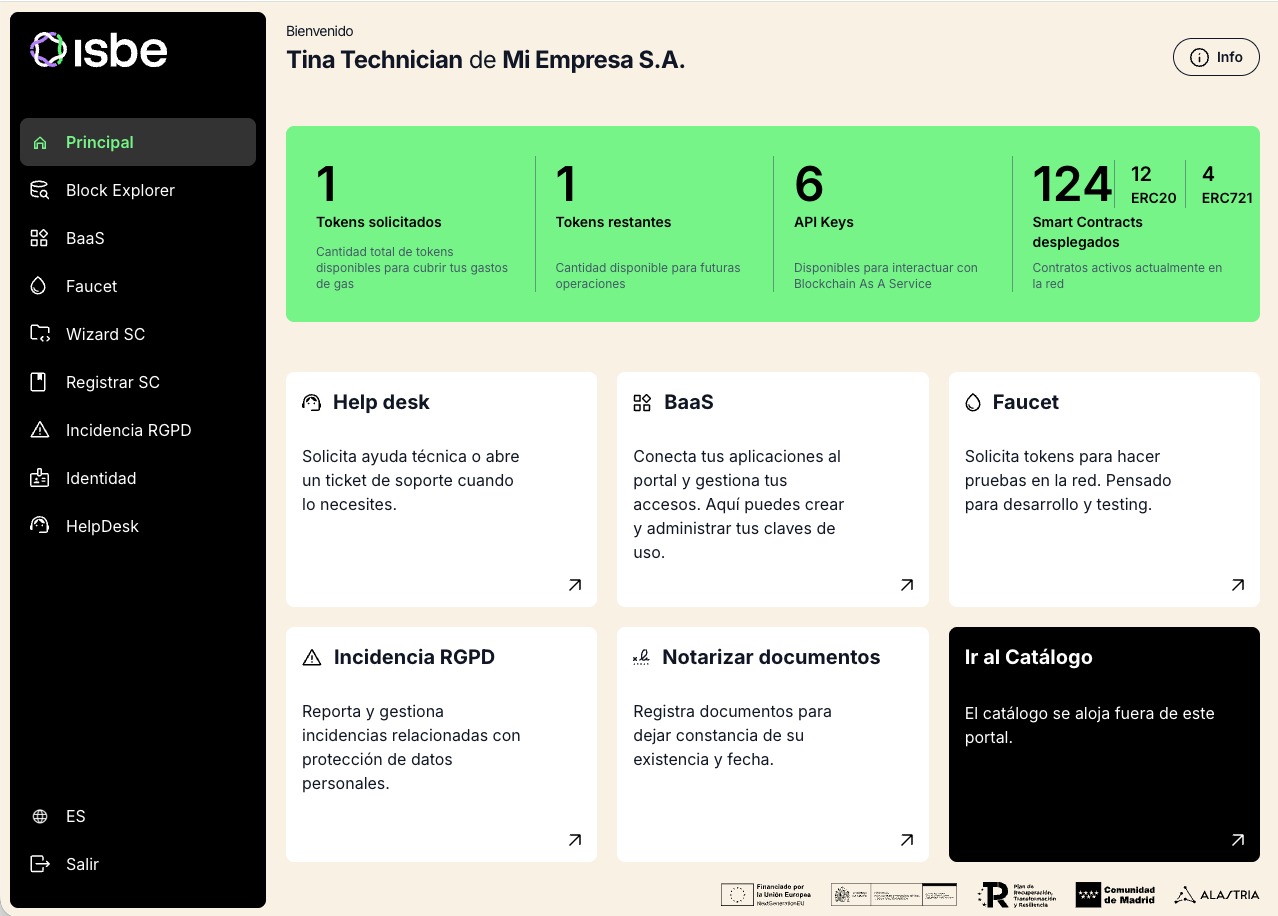The width and height of the screenshot is (1278, 916).
Task: Click the Identidad ID badge icon
Action: (40, 478)
